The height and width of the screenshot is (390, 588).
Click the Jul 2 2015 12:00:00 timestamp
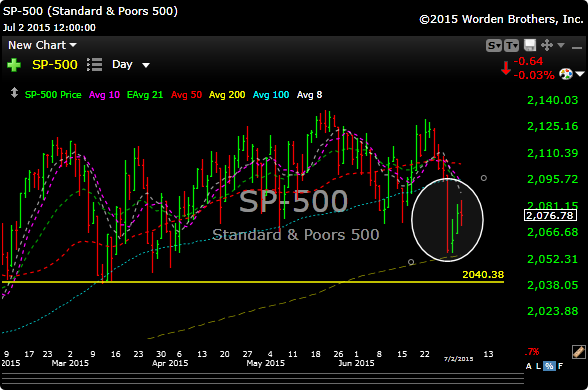pos(49,27)
